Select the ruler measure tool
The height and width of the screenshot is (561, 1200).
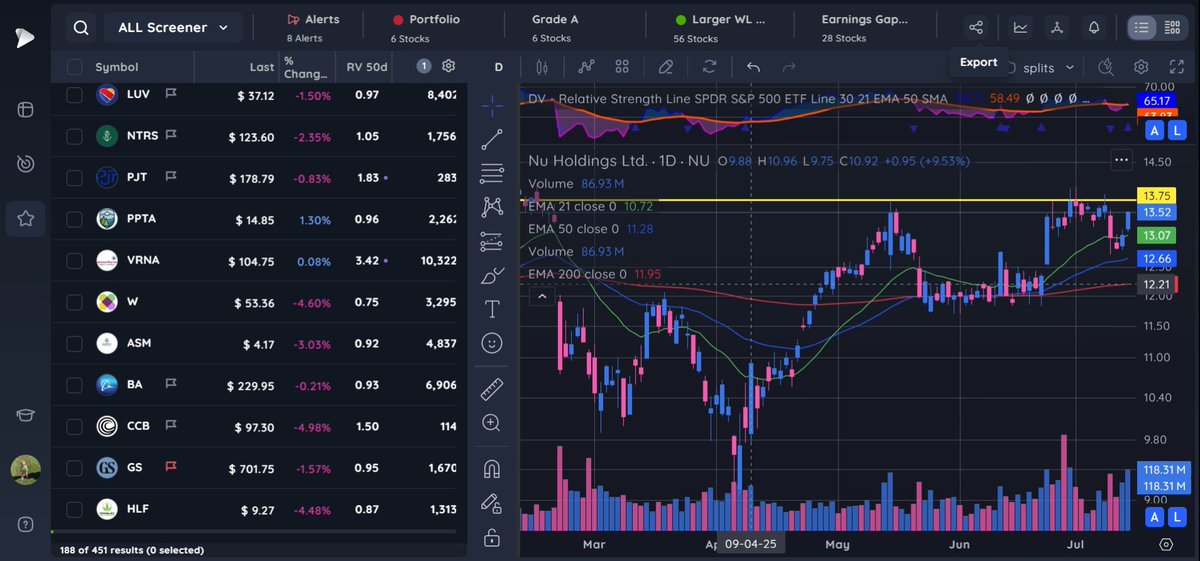pyautogui.click(x=491, y=388)
